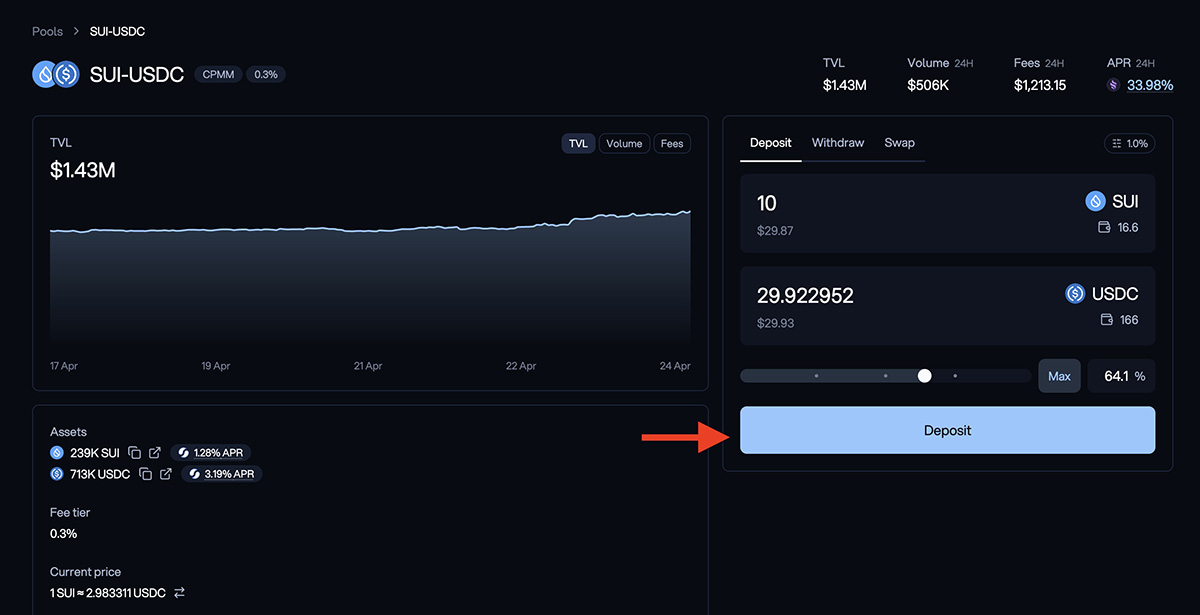Click the 17 Apr chart axis label
This screenshot has width=1200, height=615.
pos(64,366)
